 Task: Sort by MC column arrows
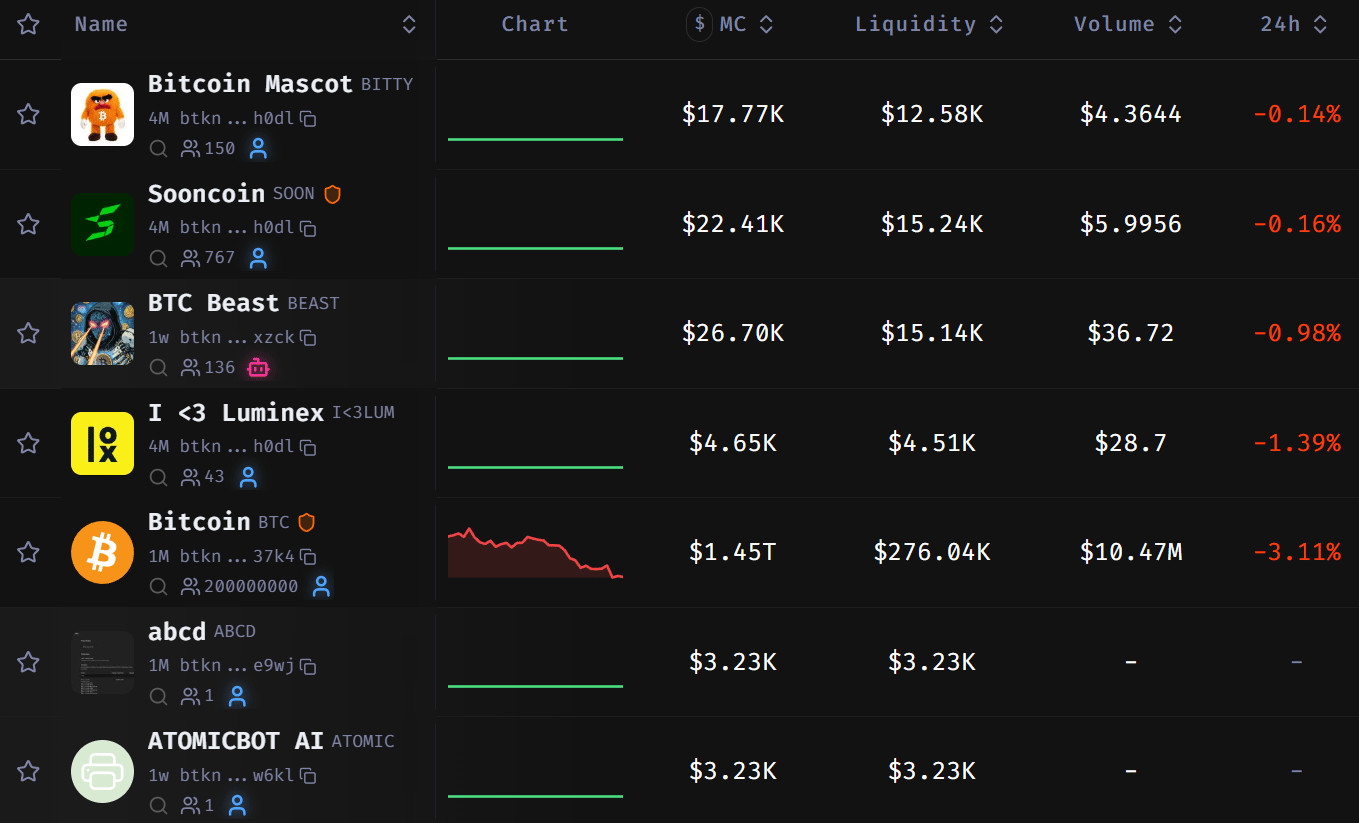click(766, 24)
